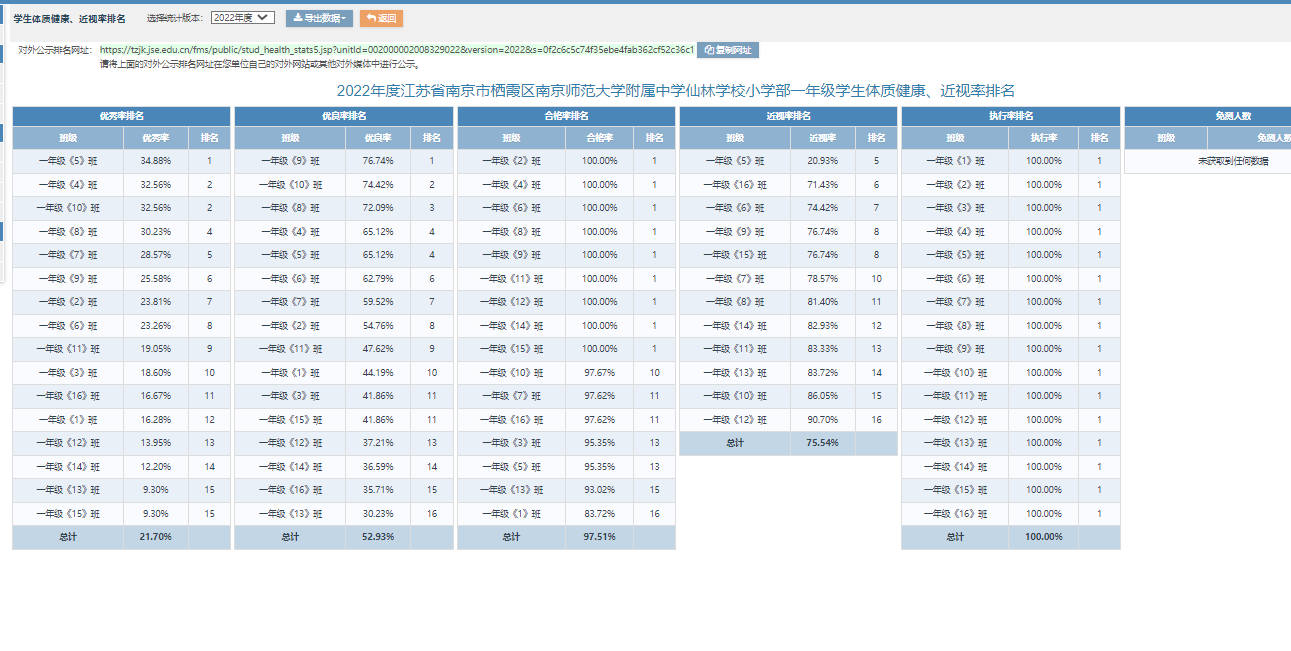The width and height of the screenshot is (1291, 651).
Task: Select the 86.05% myopia rate cell
Action: tap(823, 396)
